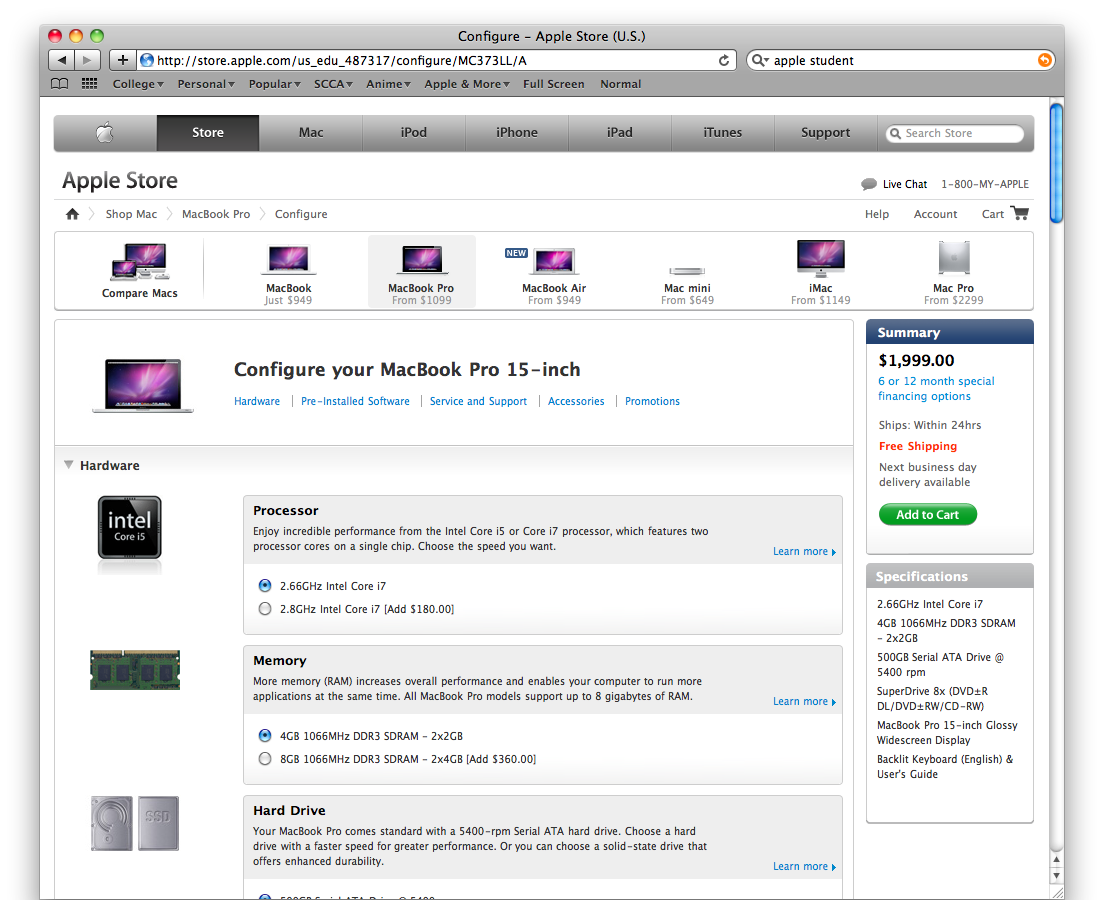Click the SSD drive icon

(158, 823)
